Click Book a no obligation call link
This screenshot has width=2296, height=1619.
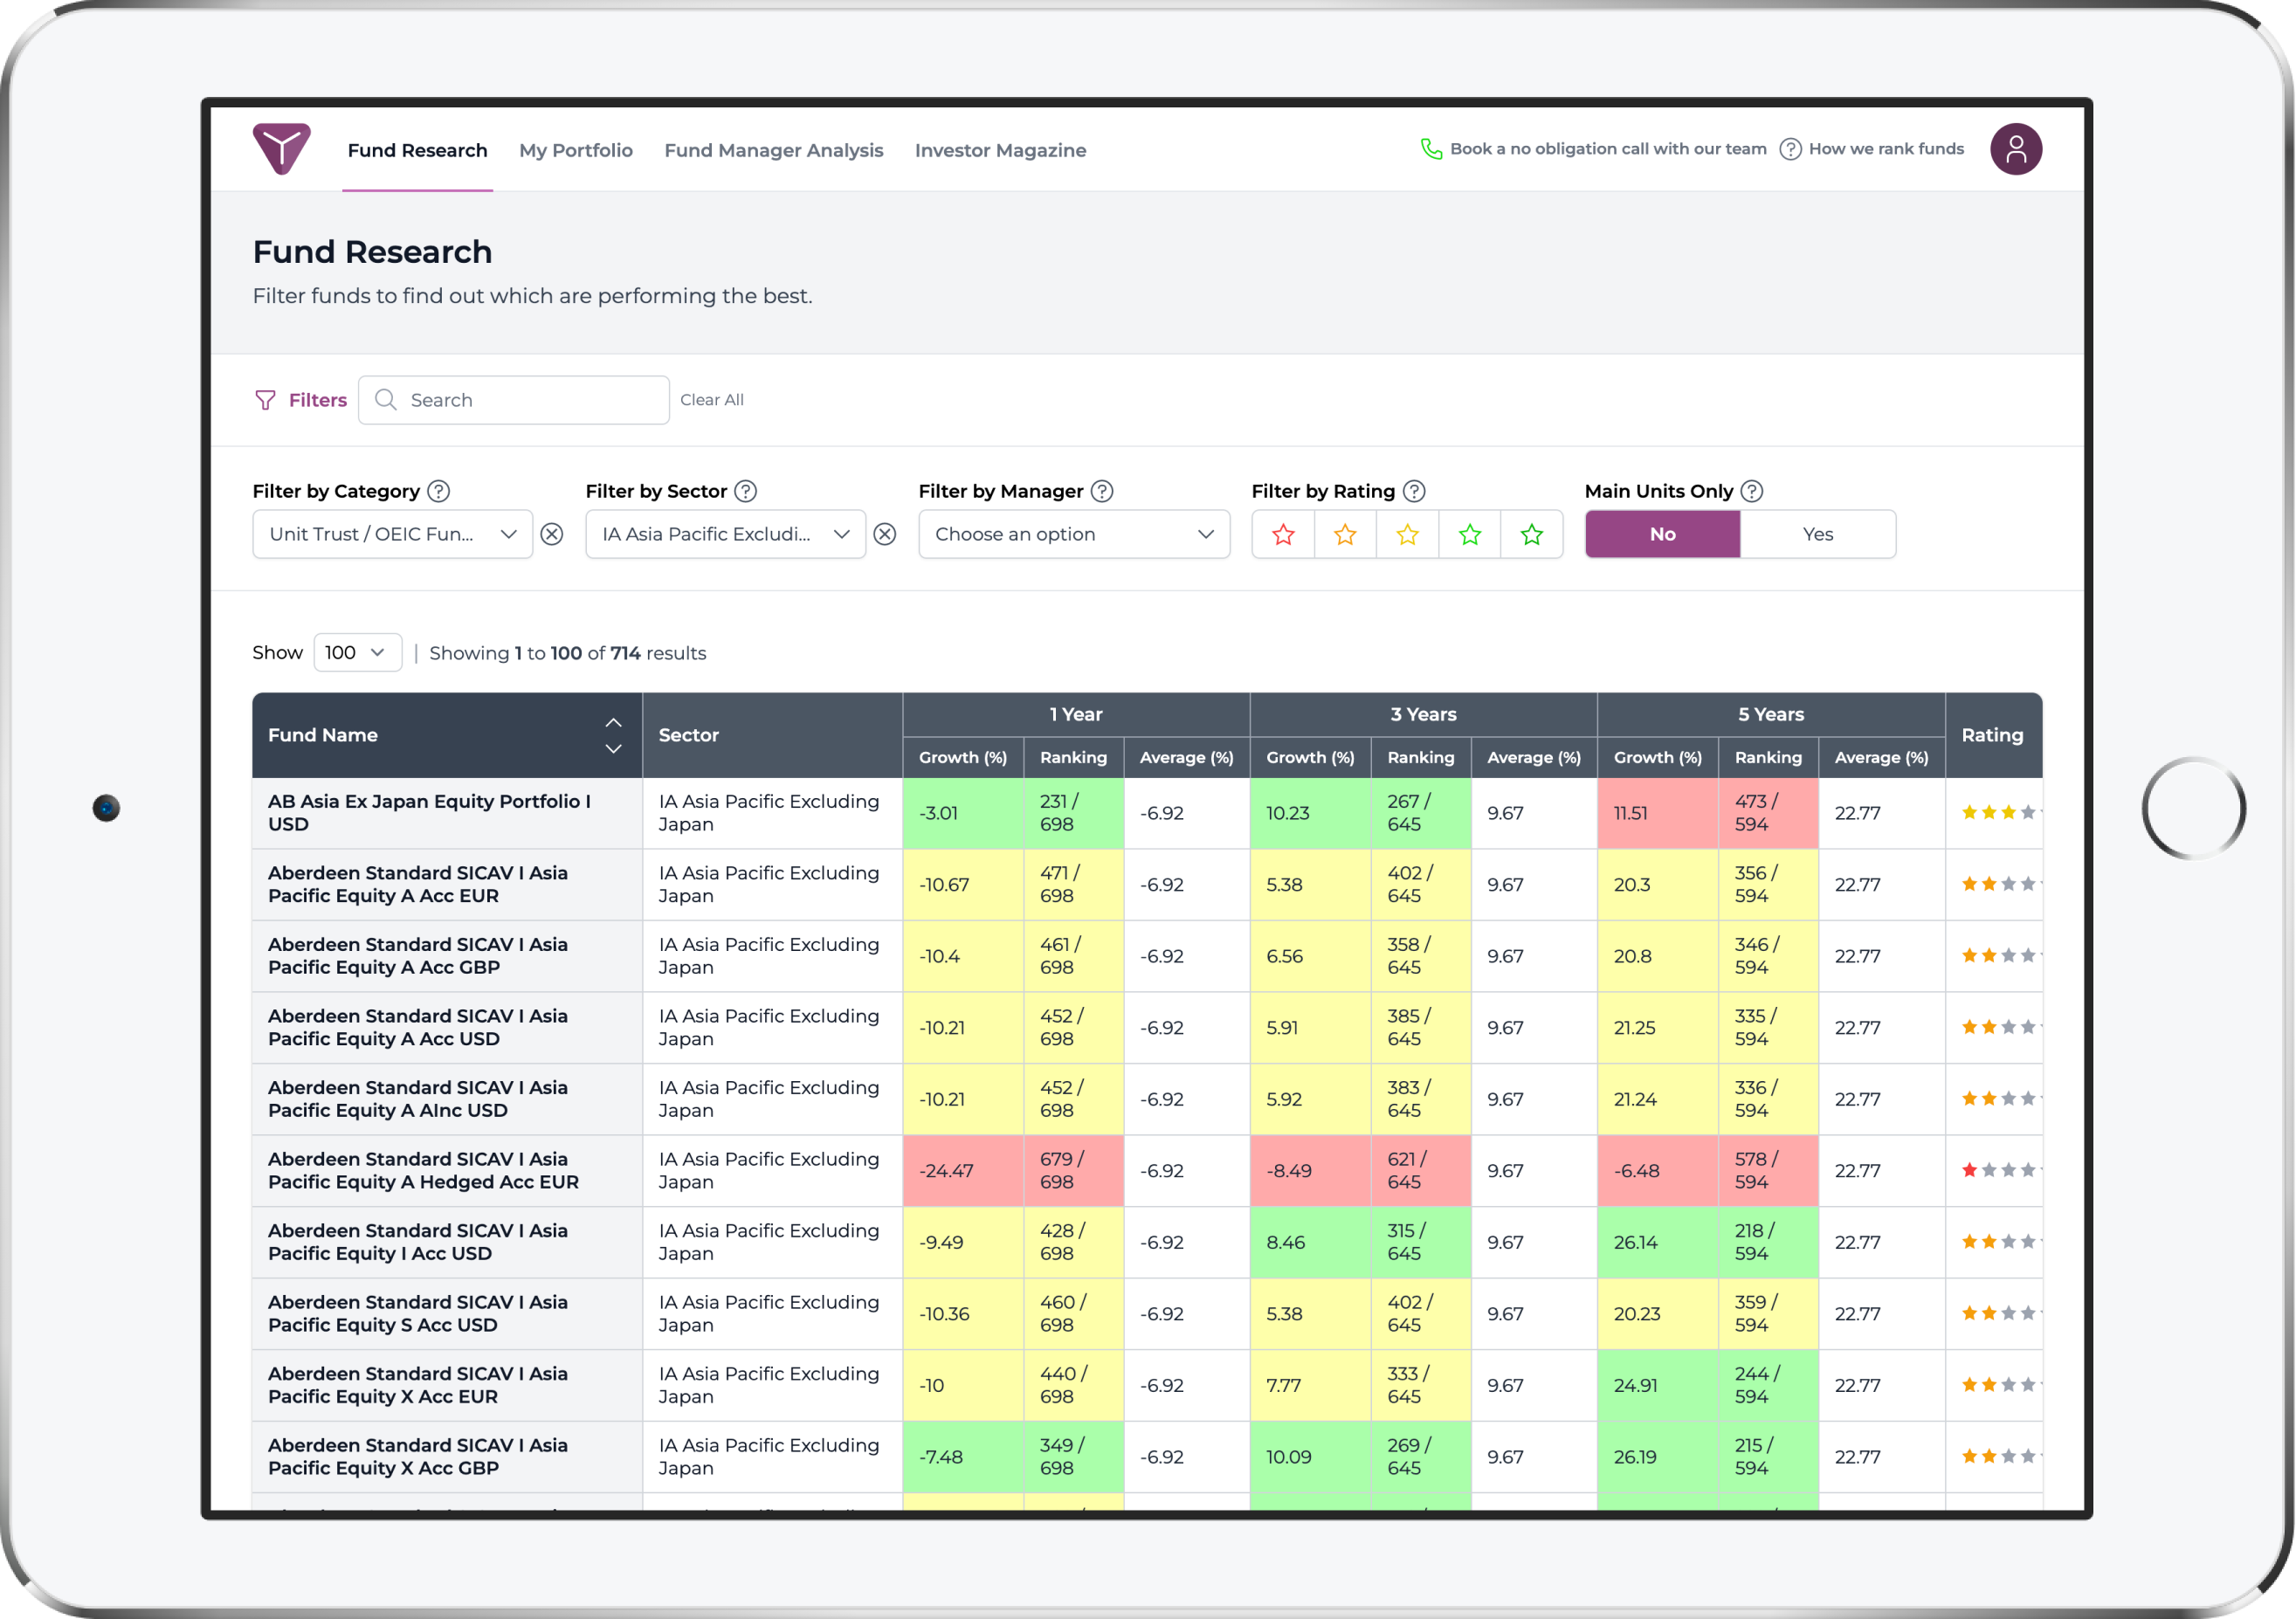(x=1608, y=149)
